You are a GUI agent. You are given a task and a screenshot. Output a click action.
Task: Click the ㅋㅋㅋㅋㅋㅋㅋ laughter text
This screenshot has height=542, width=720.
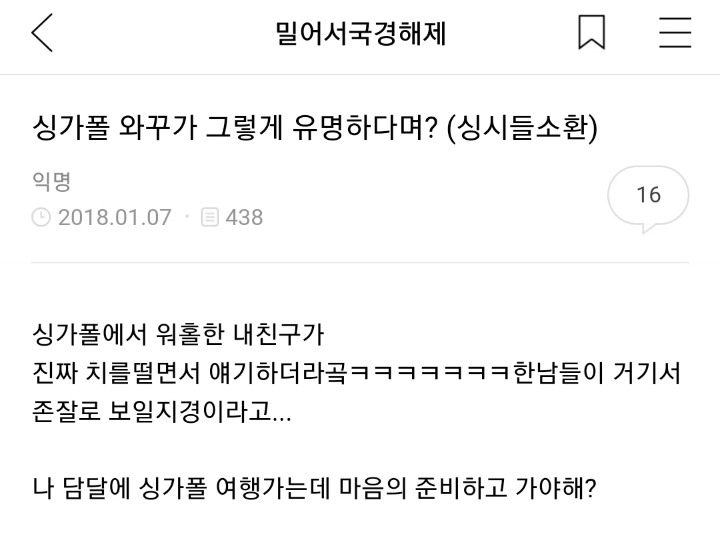point(430,373)
